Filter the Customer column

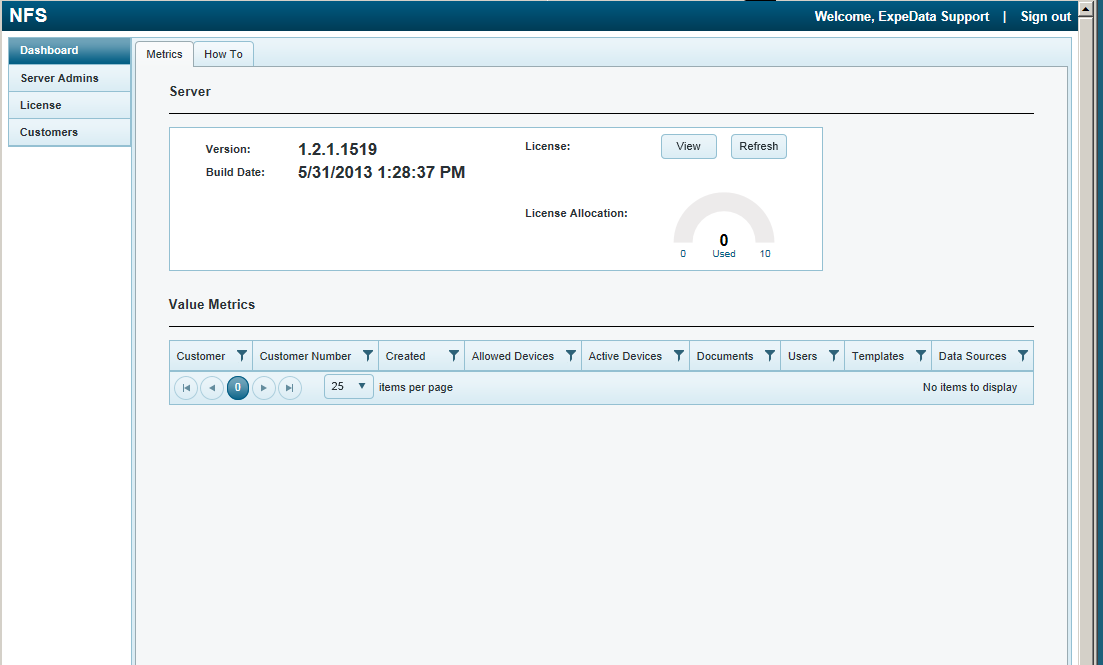click(x=241, y=355)
